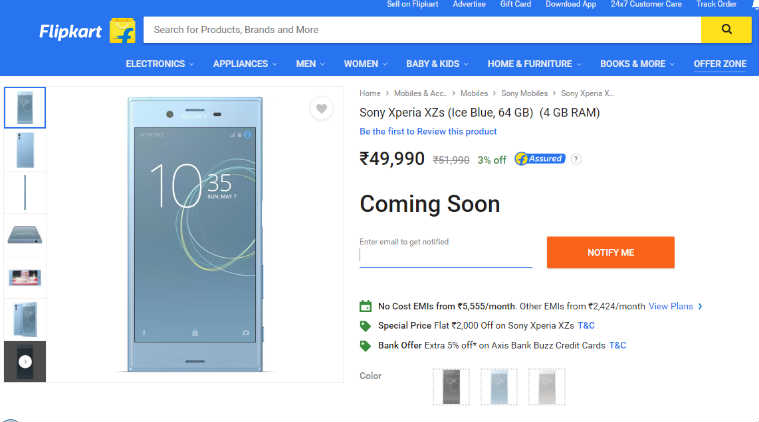The height and width of the screenshot is (422, 759).
Task: Select the ice blue color variant
Action: click(499, 387)
